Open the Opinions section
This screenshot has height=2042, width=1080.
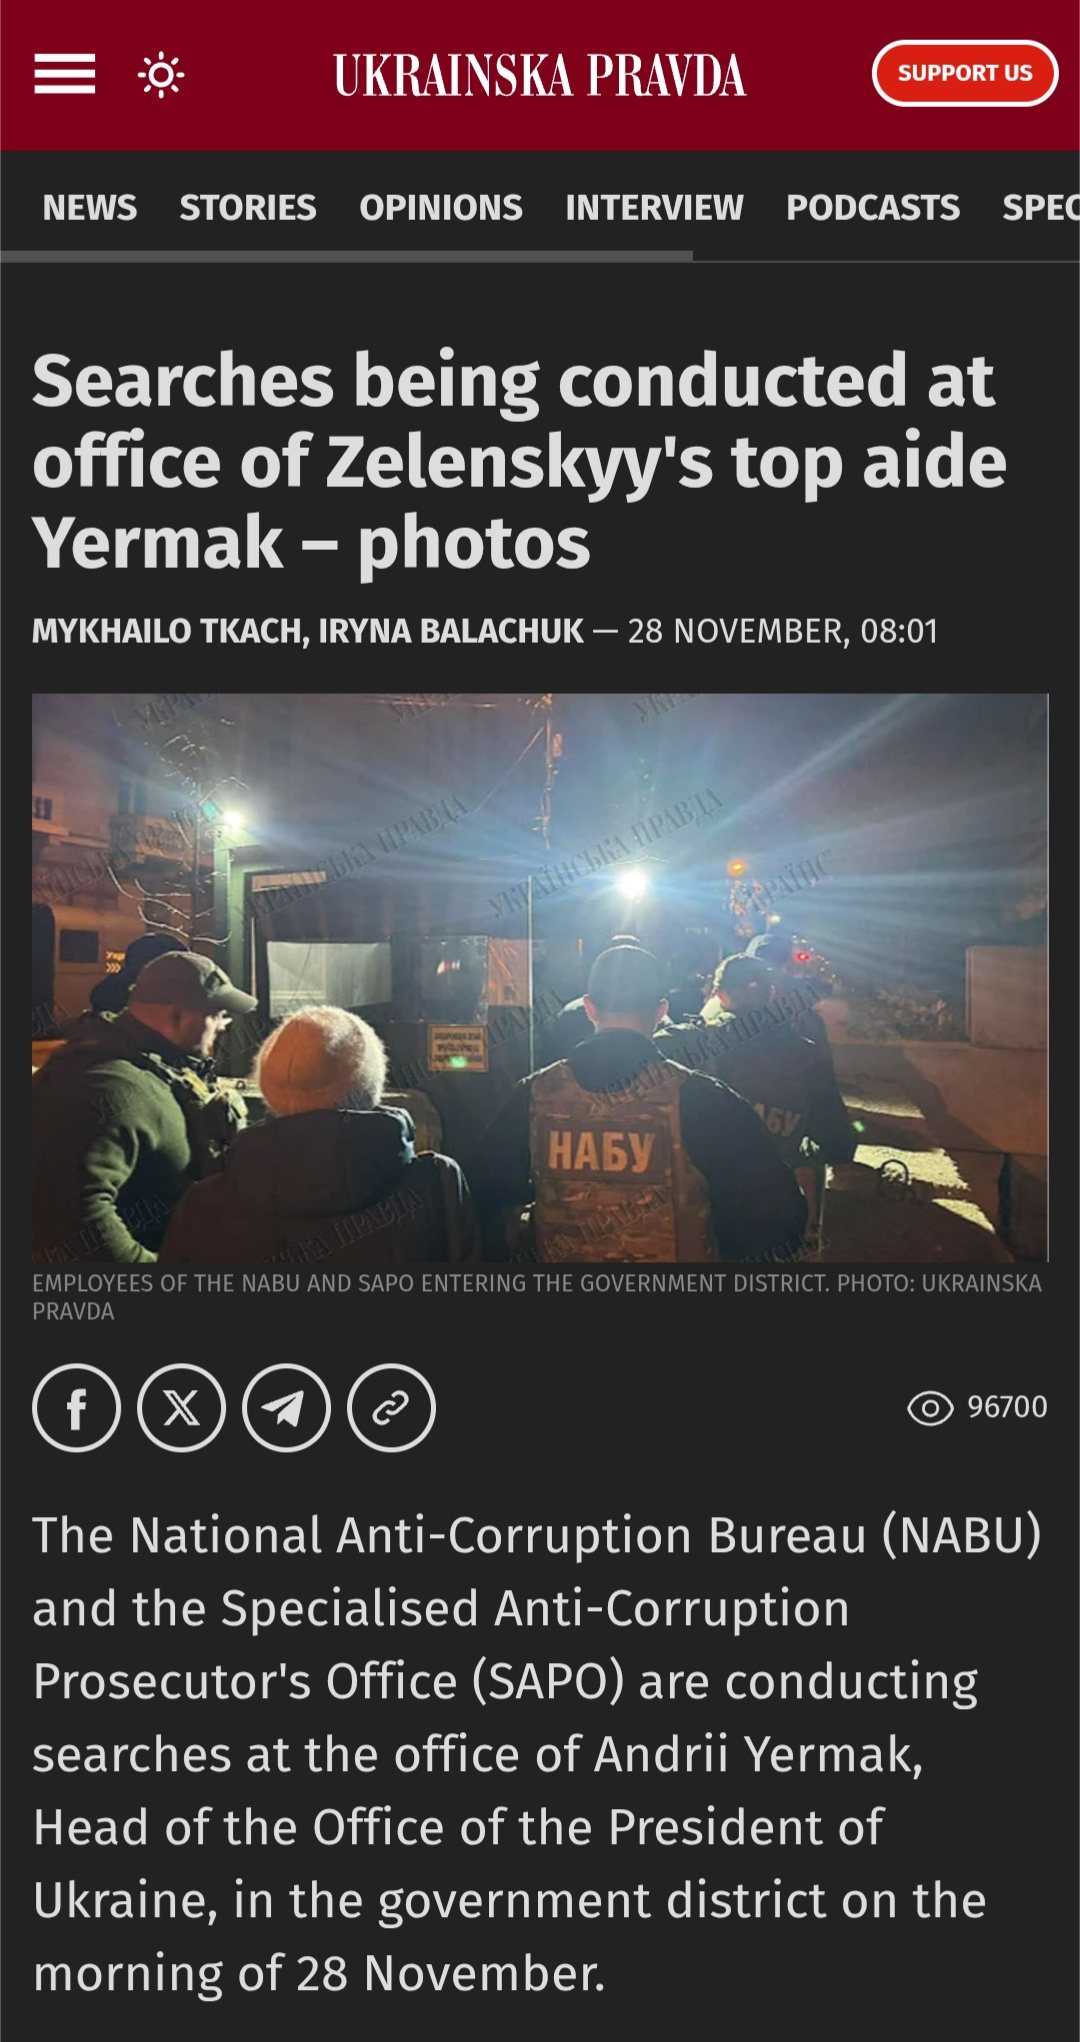(441, 207)
